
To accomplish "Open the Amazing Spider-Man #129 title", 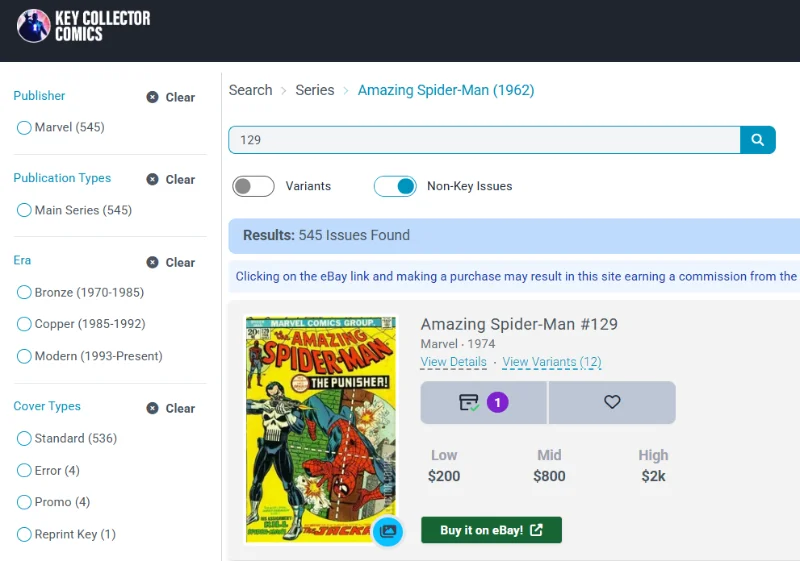I will click(519, 324).
